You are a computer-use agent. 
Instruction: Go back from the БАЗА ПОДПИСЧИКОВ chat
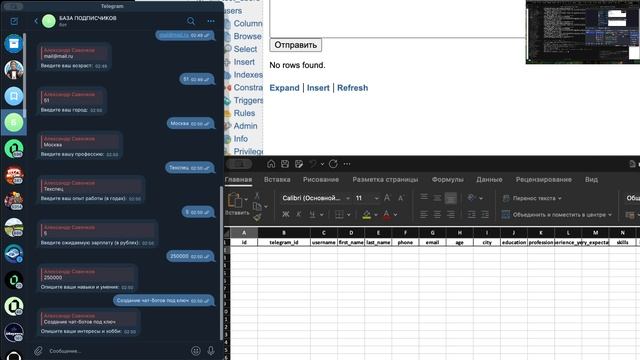click(x=36, y=21)
